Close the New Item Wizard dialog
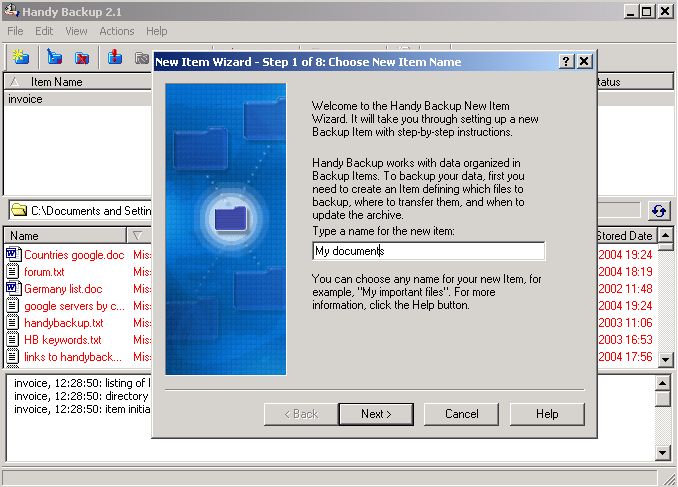This screenshot has height=487, width=678. 584,61
